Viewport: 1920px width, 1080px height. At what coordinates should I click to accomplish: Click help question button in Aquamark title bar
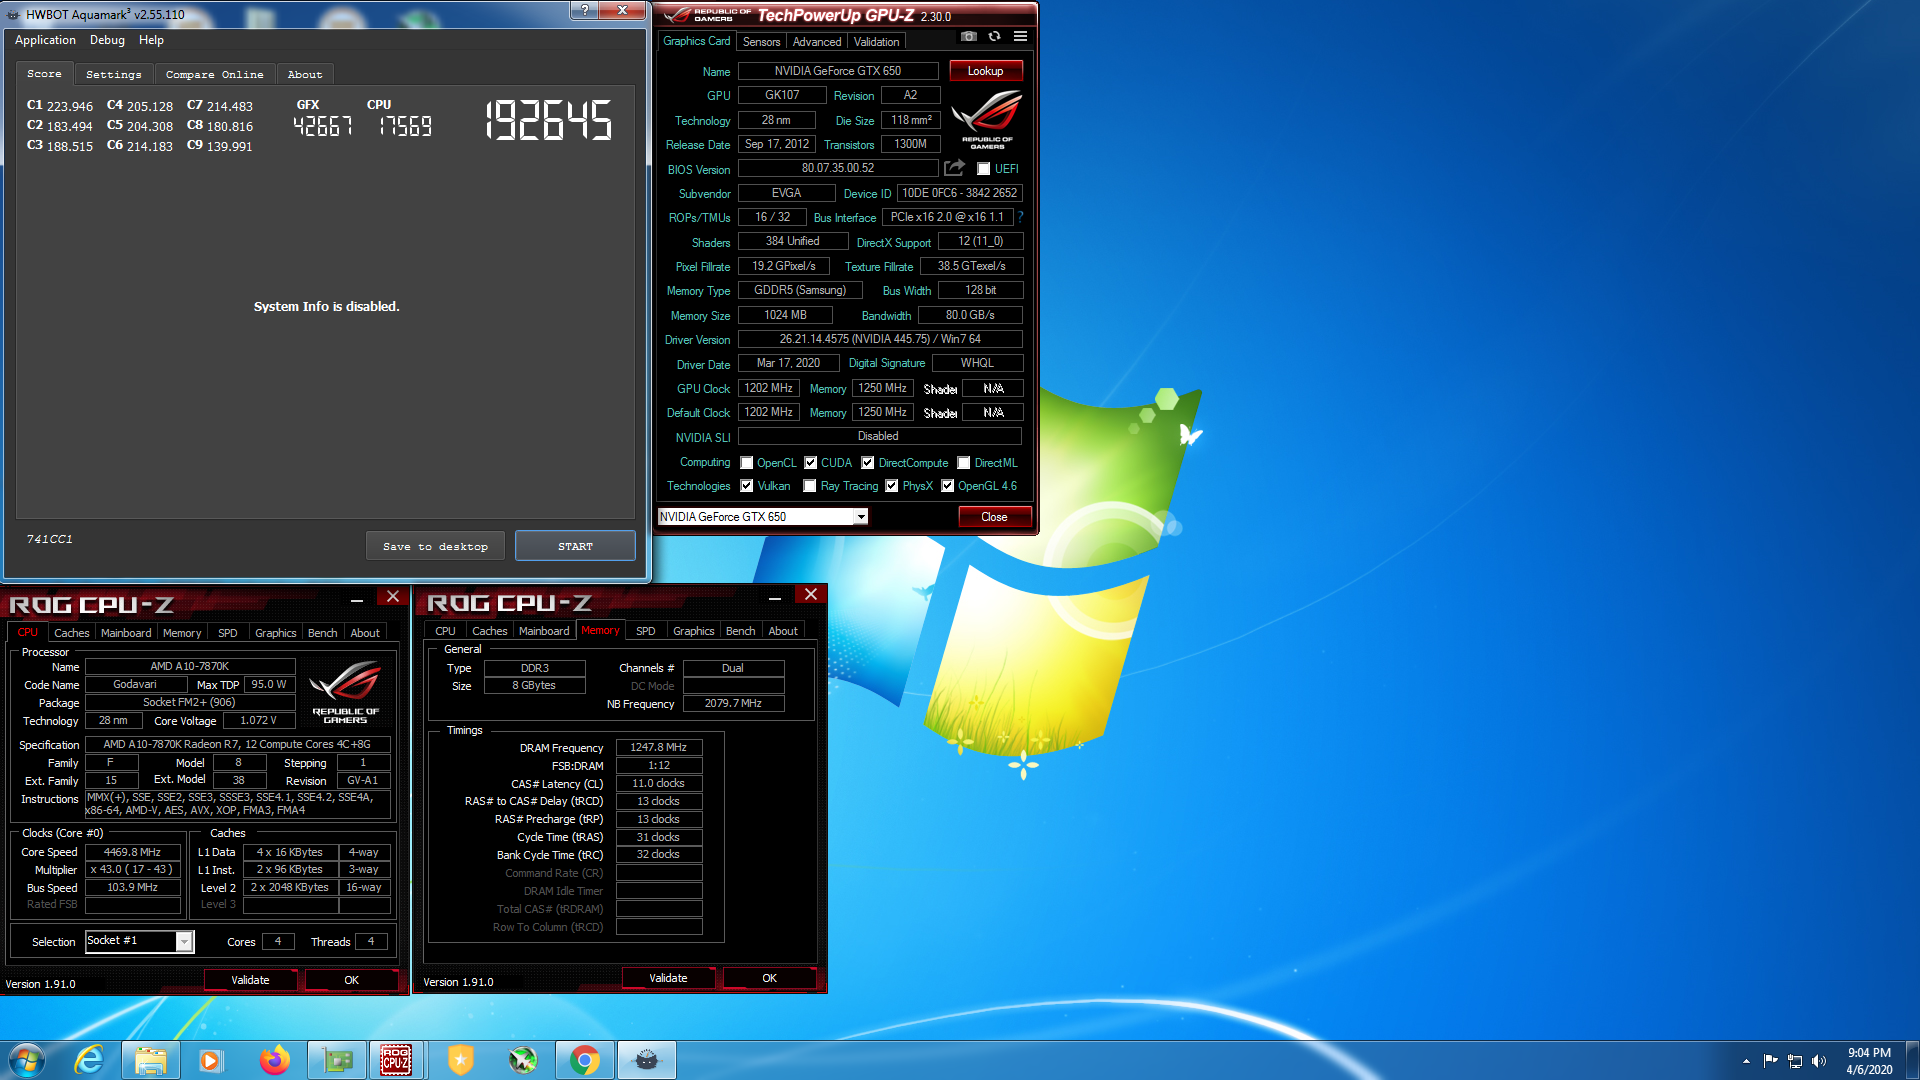coord(585,11)
